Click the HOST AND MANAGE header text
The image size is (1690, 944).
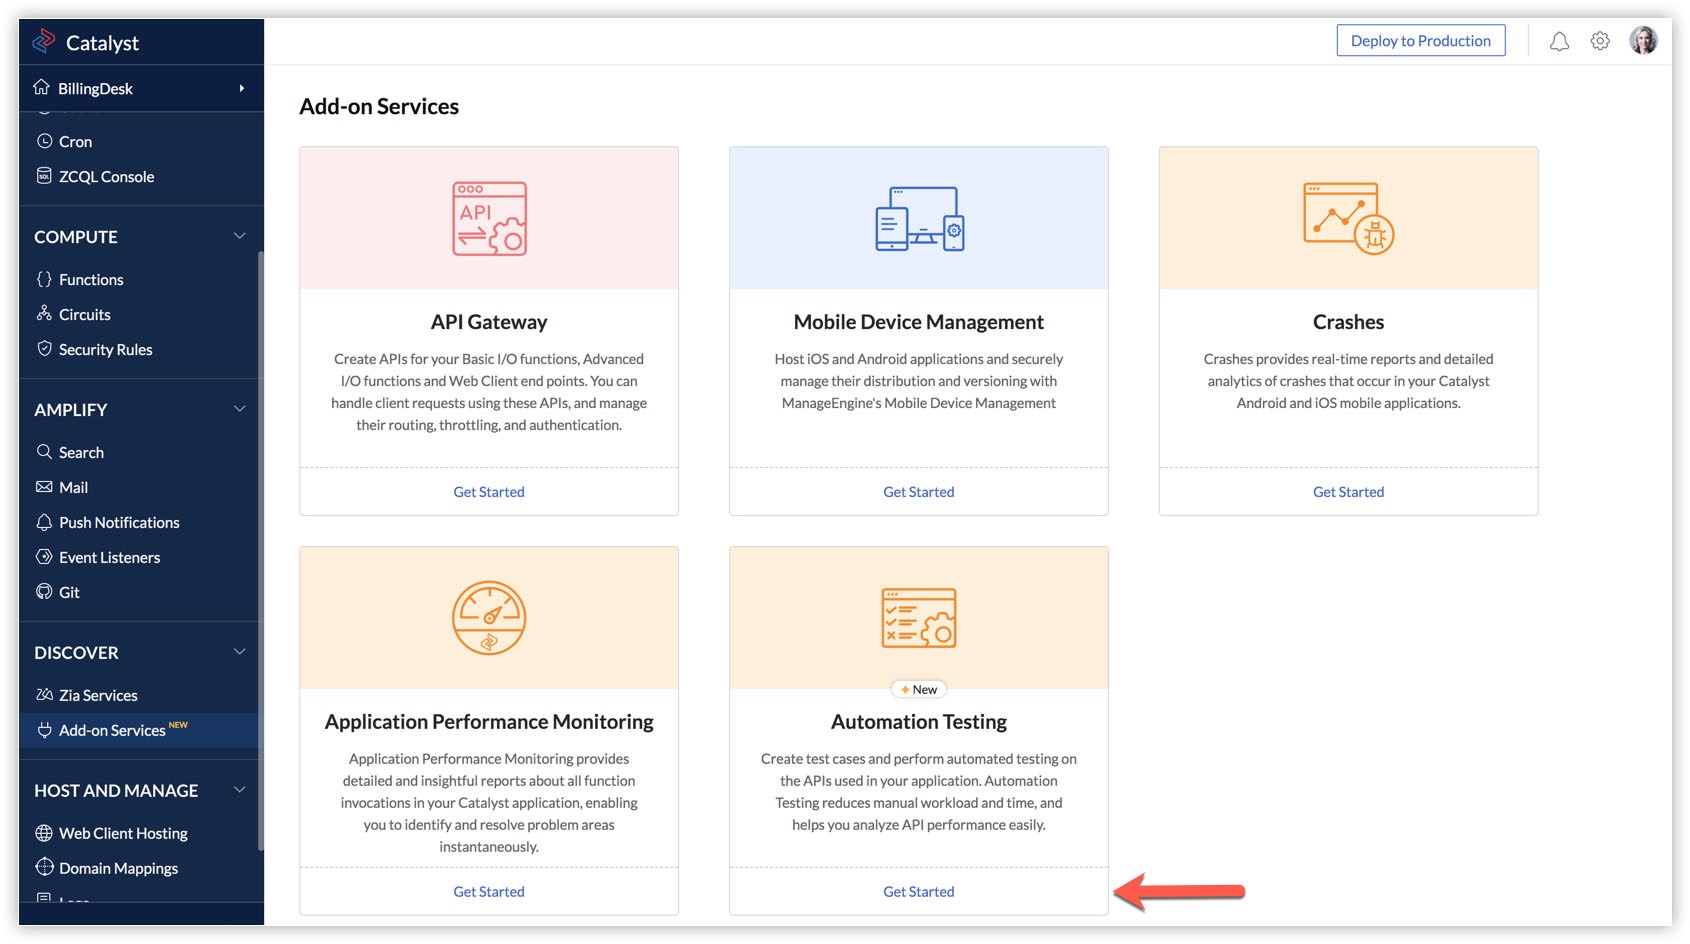pyautogui.click(x=116, y=791)
